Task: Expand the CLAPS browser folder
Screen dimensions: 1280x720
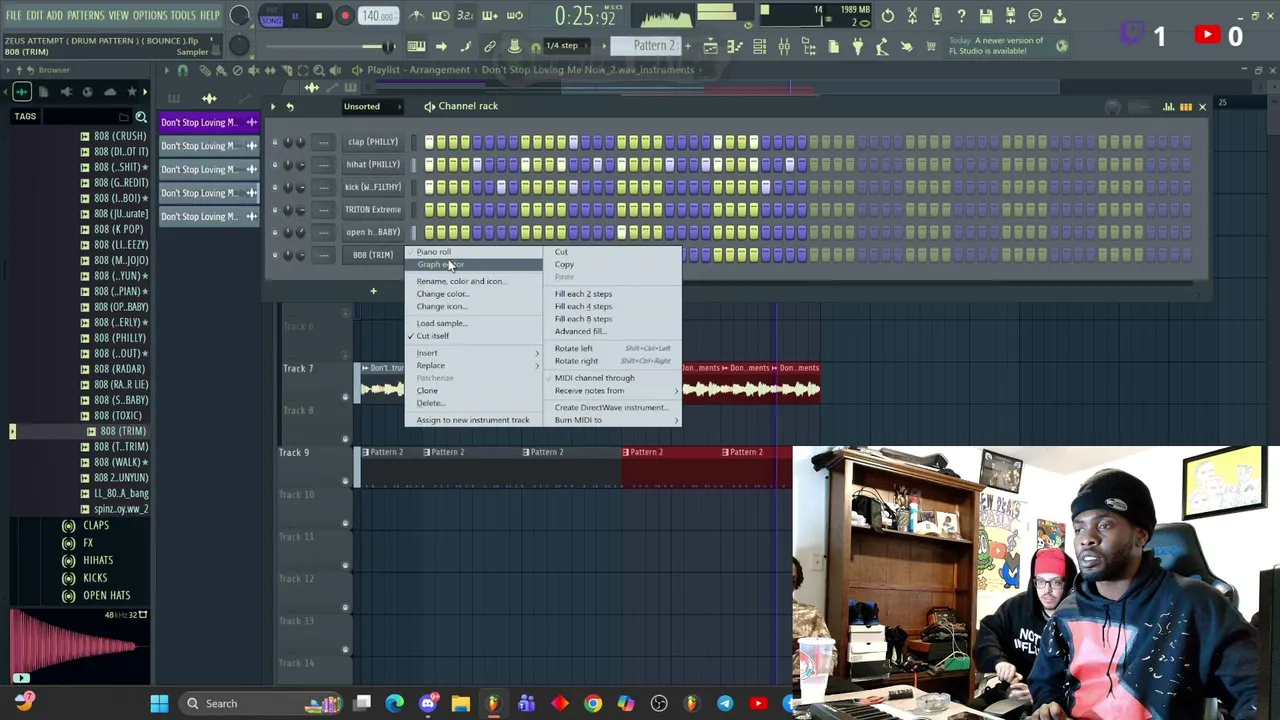Action: pos(96,526)
